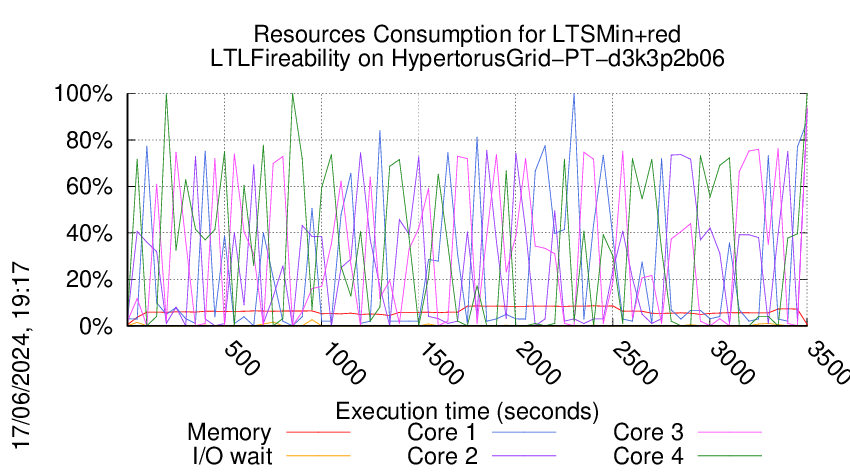Click the '60%' y-axis label
This screenshot has height=475, width=850.
[x=89, y=187]
